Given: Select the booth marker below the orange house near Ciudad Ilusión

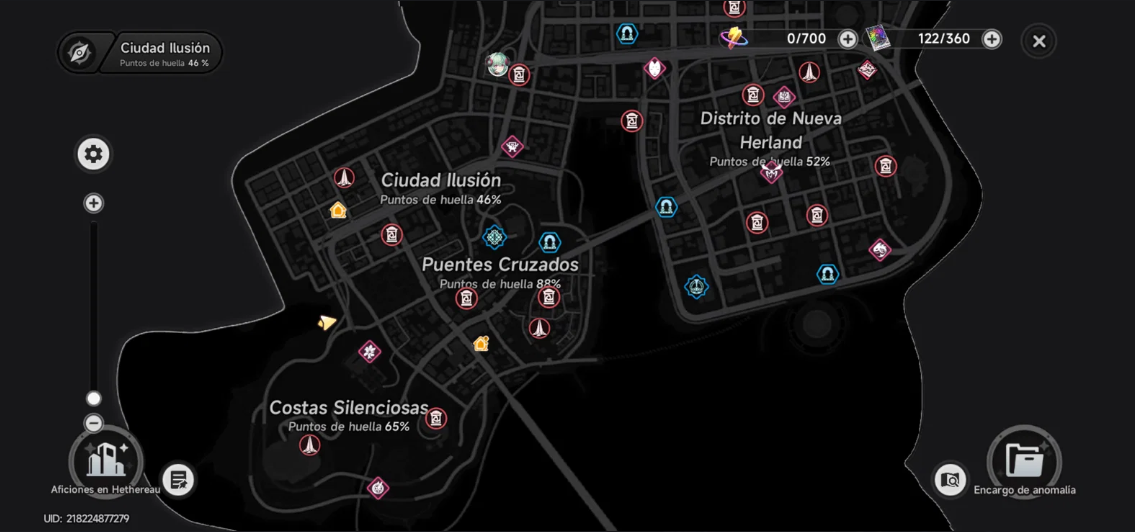Looking at the screenshot, I should [392, 235].
